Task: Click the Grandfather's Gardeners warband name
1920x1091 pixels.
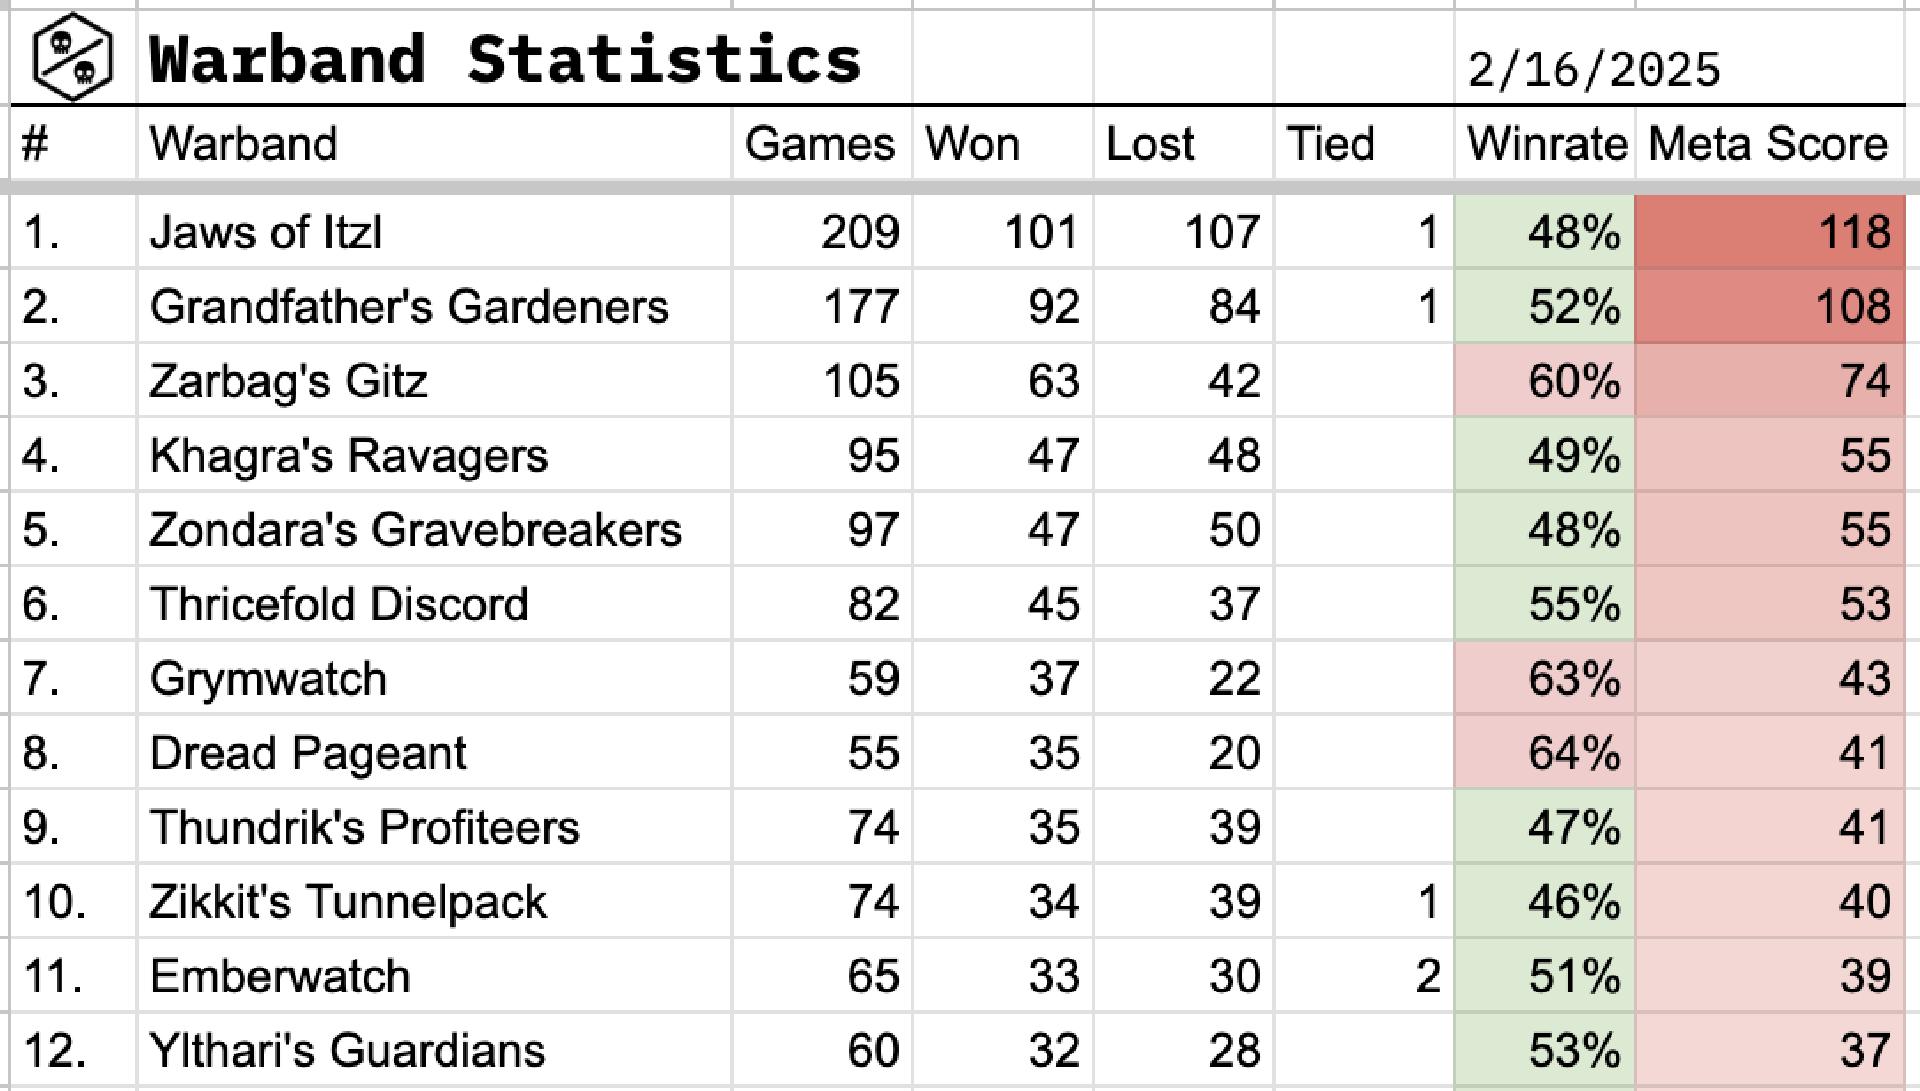Action: click(408, 306)
